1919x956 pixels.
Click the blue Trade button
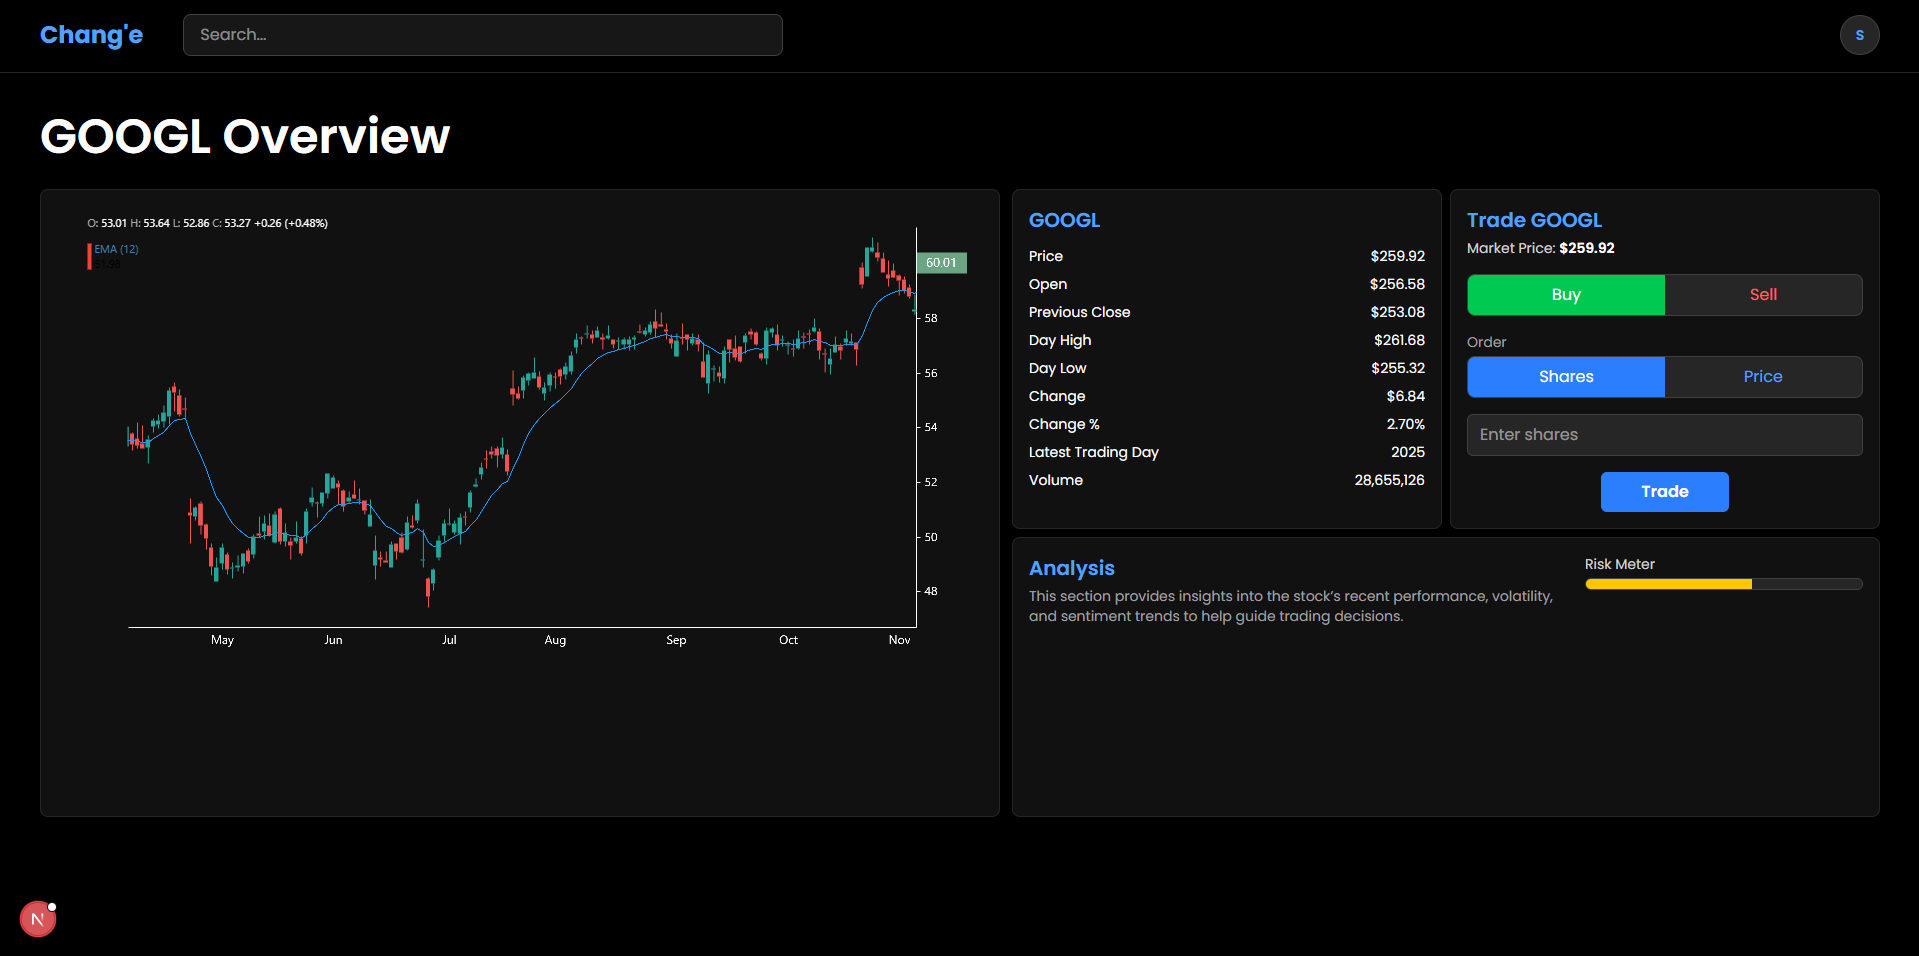1665,492
